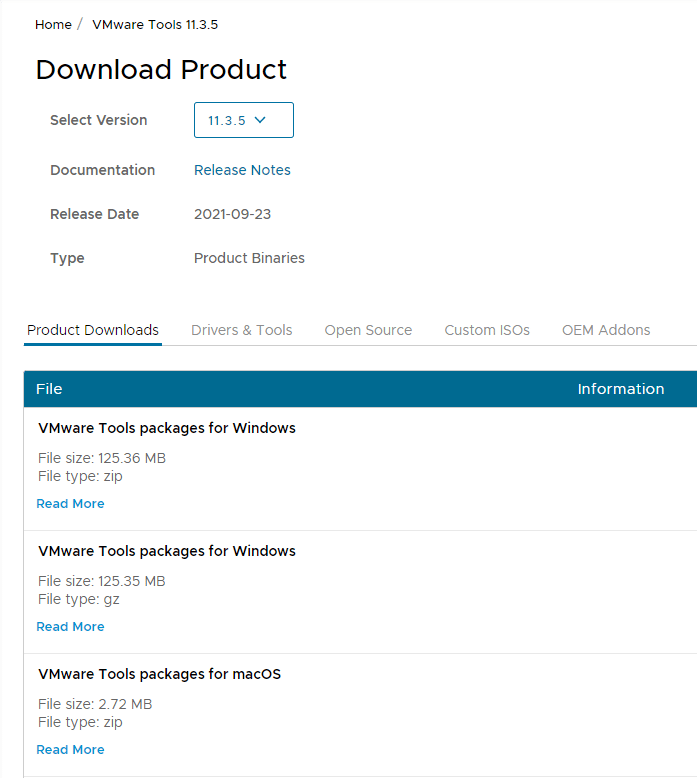Click the Select Version label
Screen dimensions: 697x778
99,120
